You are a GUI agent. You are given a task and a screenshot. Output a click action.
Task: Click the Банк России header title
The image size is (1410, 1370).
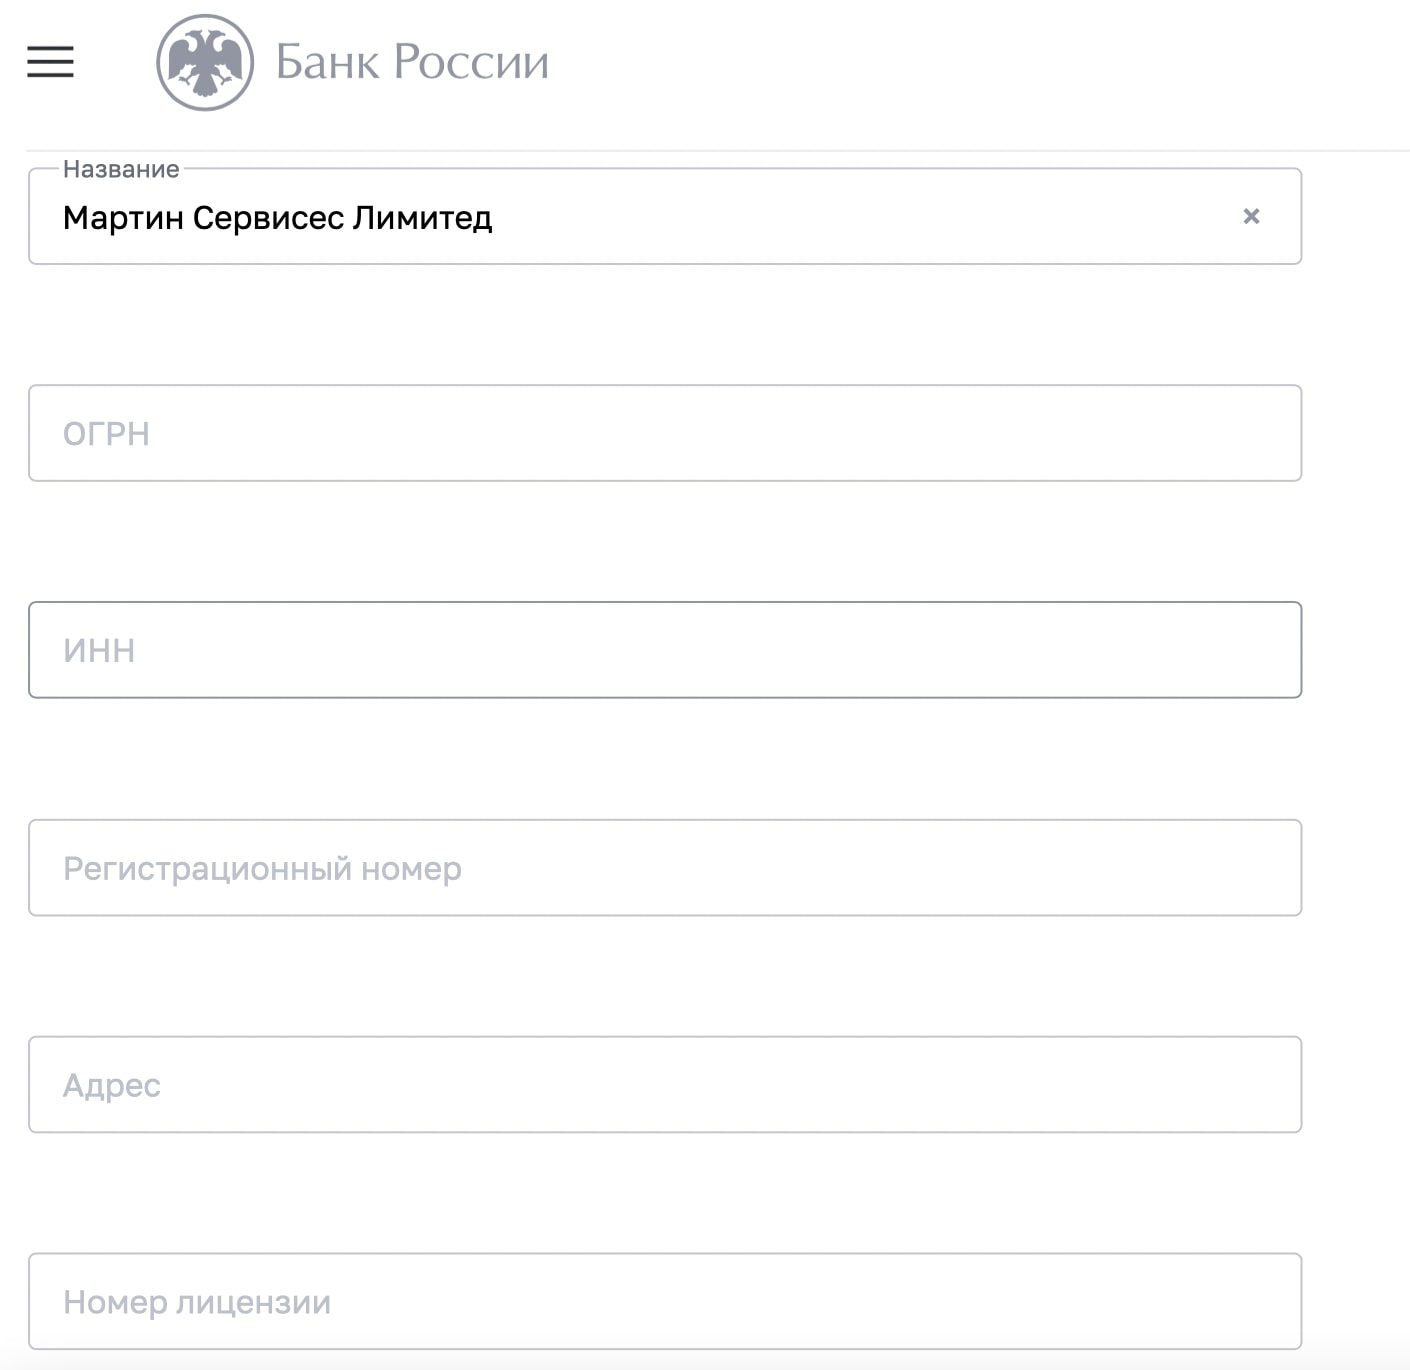pyautogui.click(x=412, y=62)
